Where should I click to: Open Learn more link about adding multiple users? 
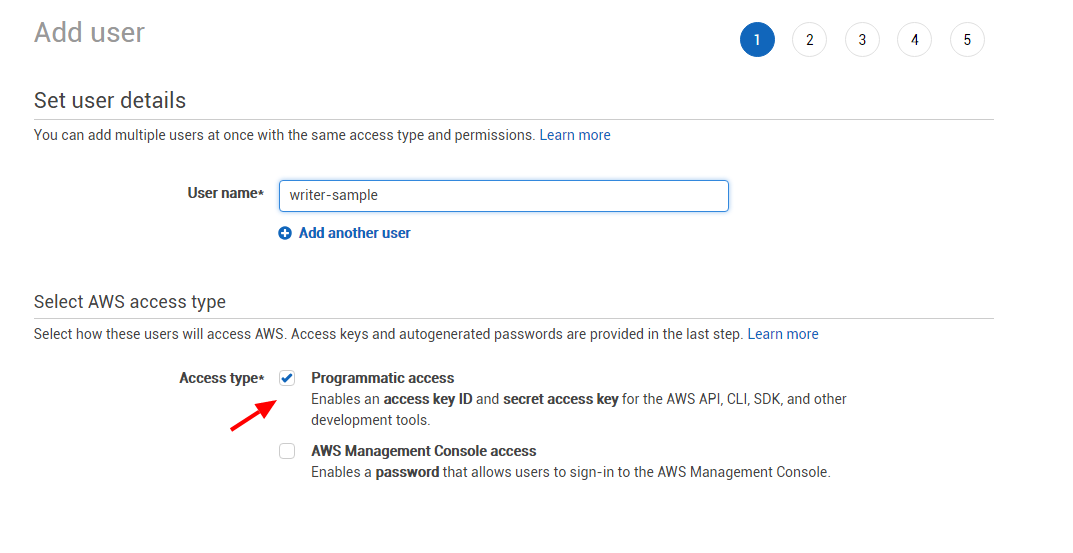[575, 135]
